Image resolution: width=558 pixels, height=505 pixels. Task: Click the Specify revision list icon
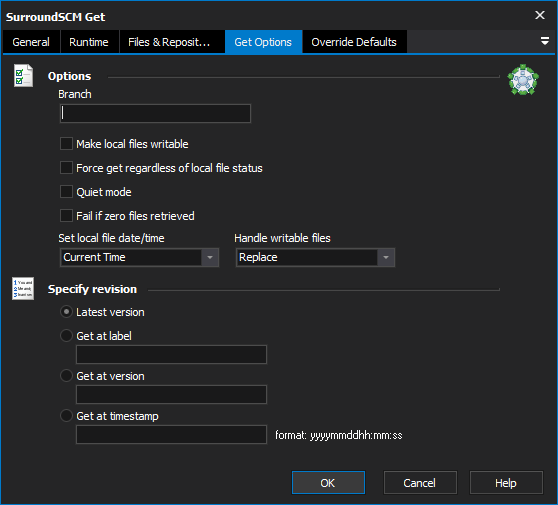click(x=23, y=289)
